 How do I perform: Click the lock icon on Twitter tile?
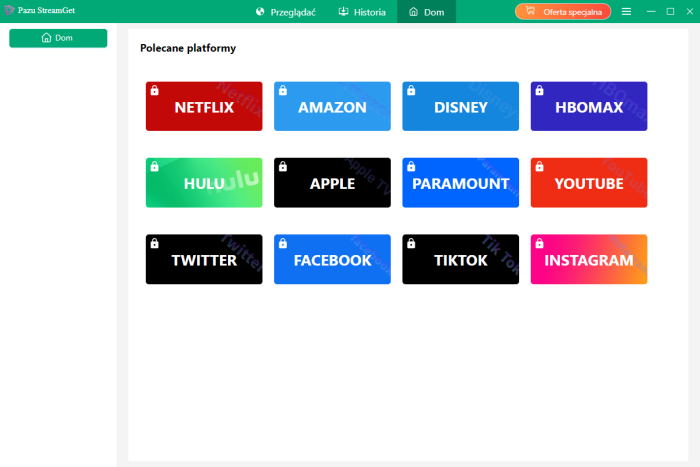pyautogui.click(x=154, y=243)
